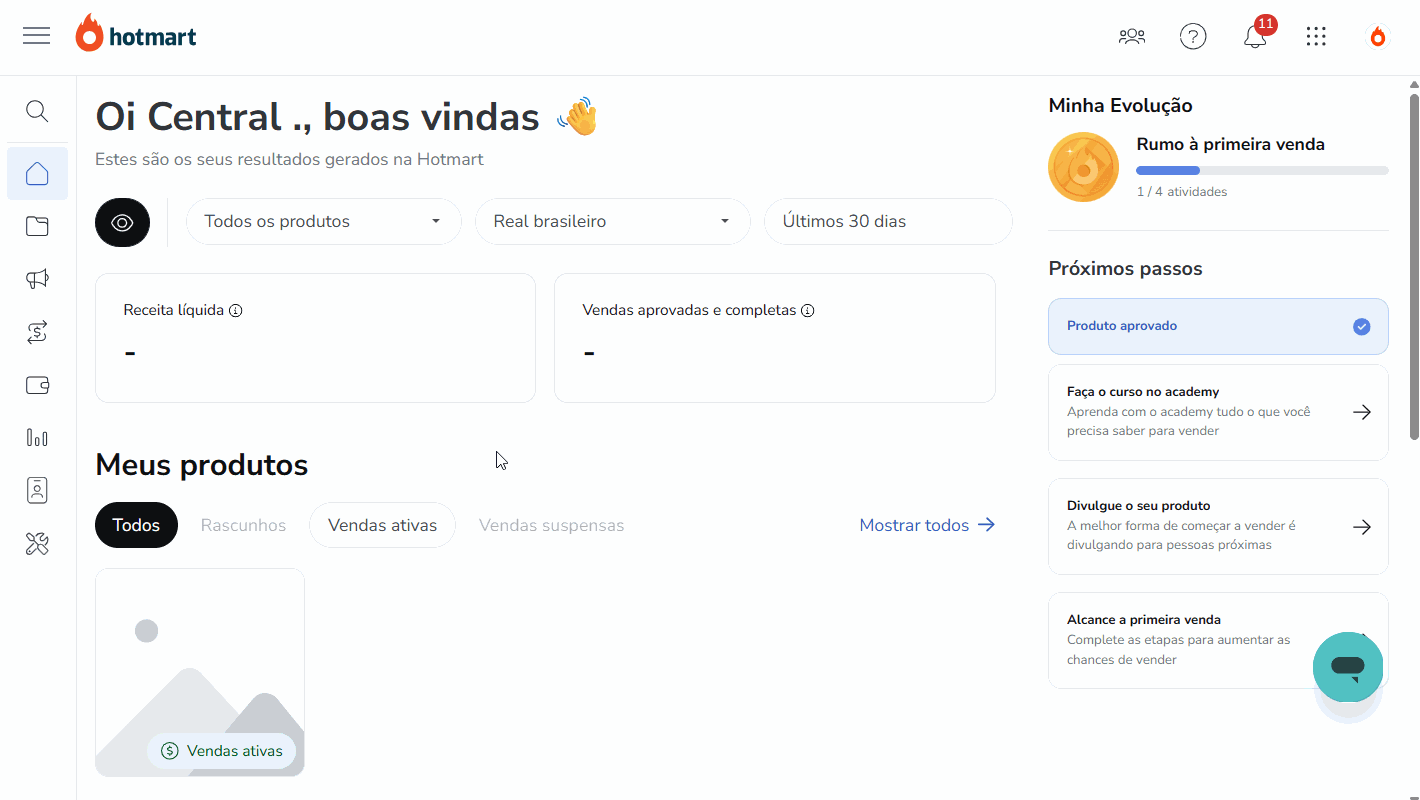Screen dimensions: 1420x800
Task: Select the Vendas ativas tab
Action: (x=382, y=525)
